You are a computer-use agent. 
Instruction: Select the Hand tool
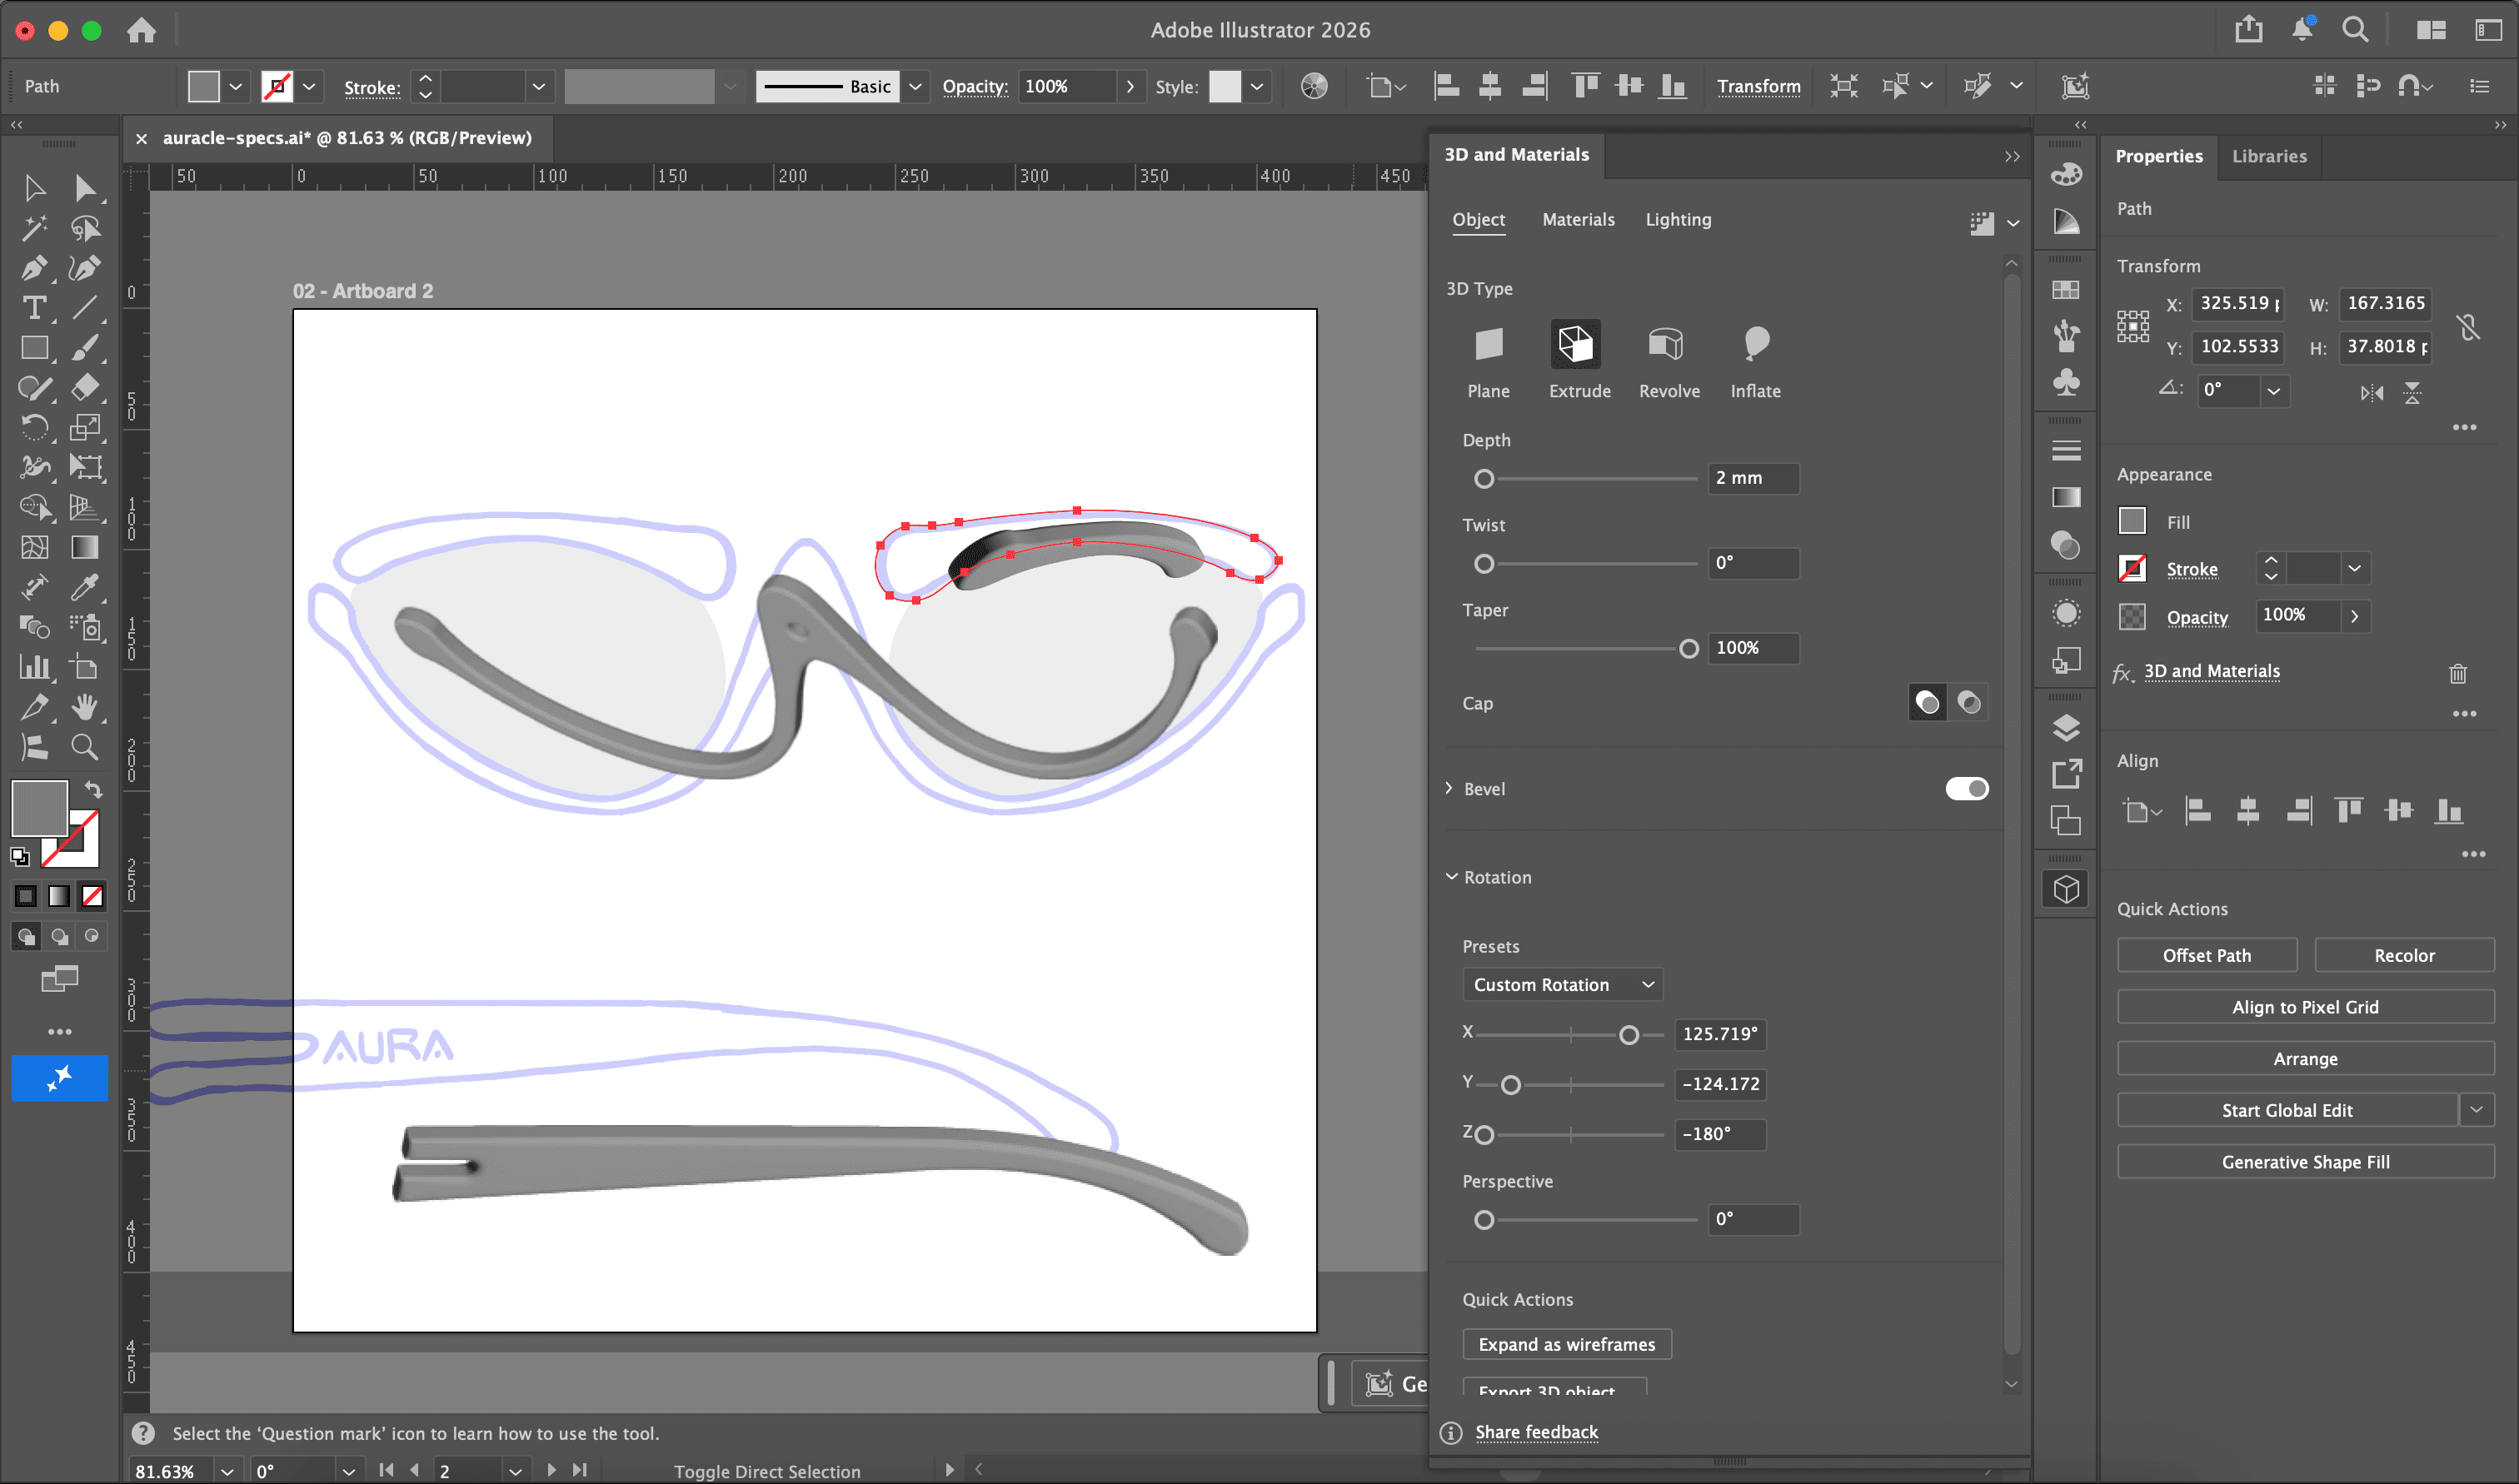pos(85,707)
